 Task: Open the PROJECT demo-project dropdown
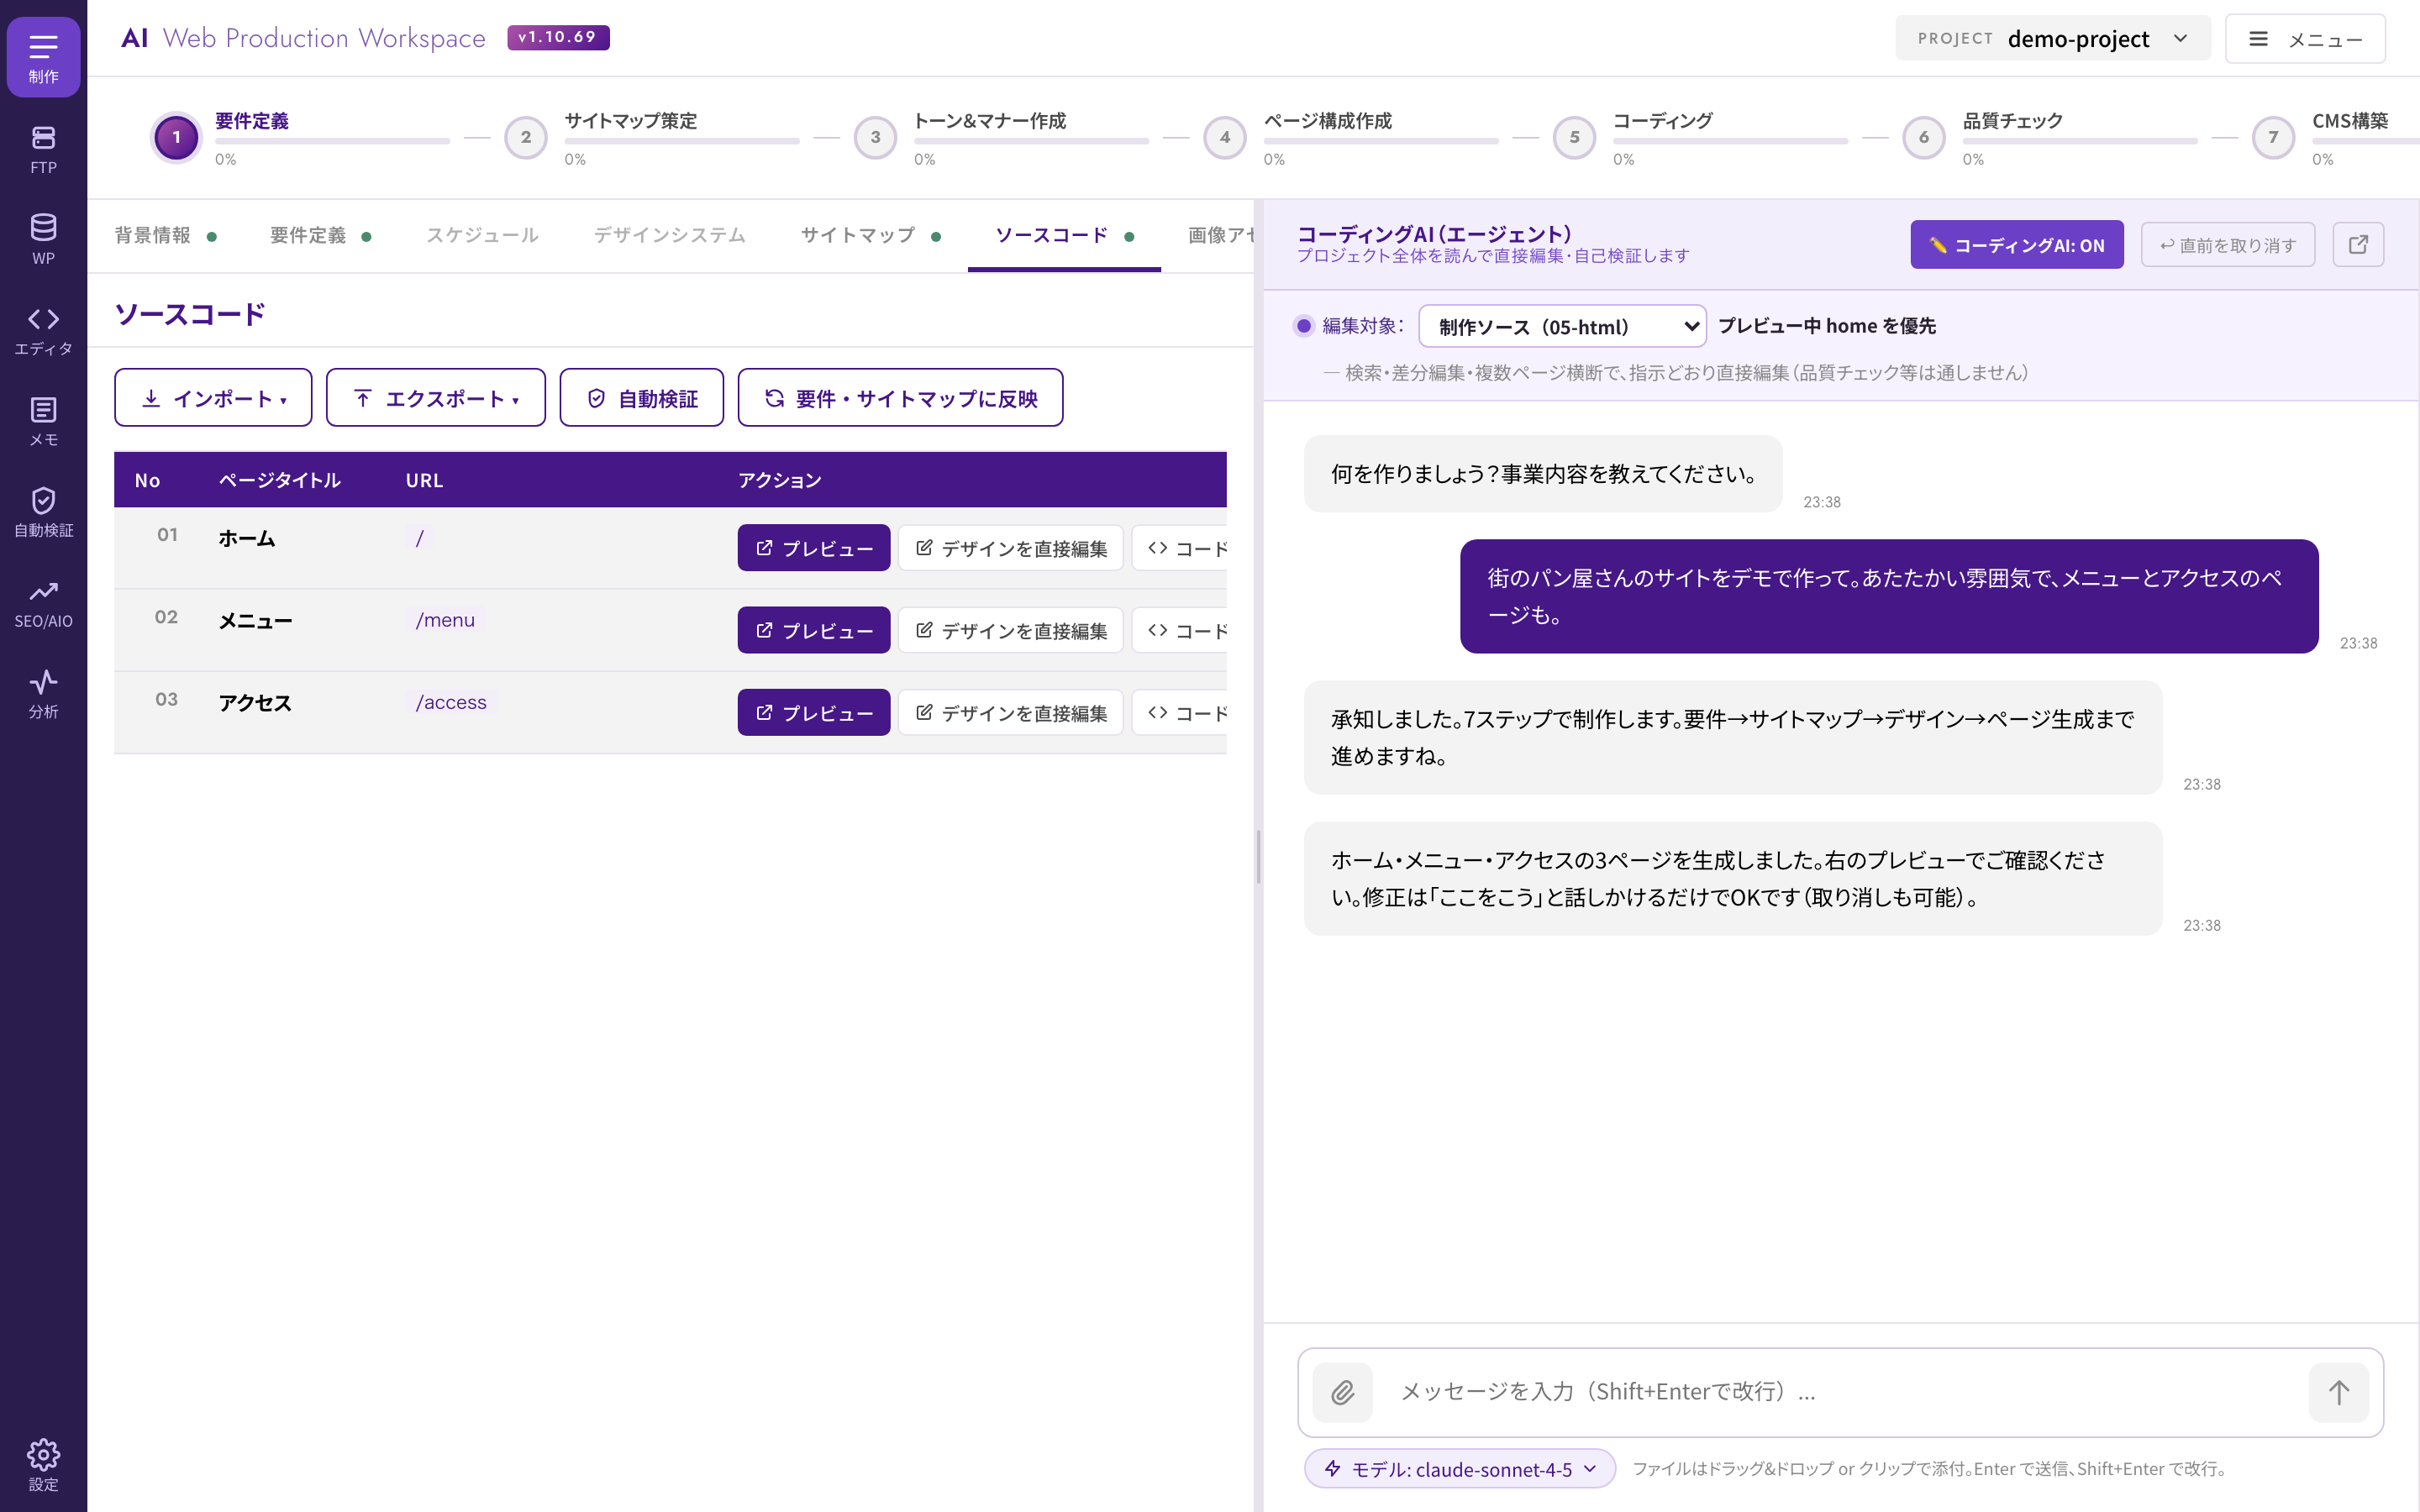(2052, 39)
